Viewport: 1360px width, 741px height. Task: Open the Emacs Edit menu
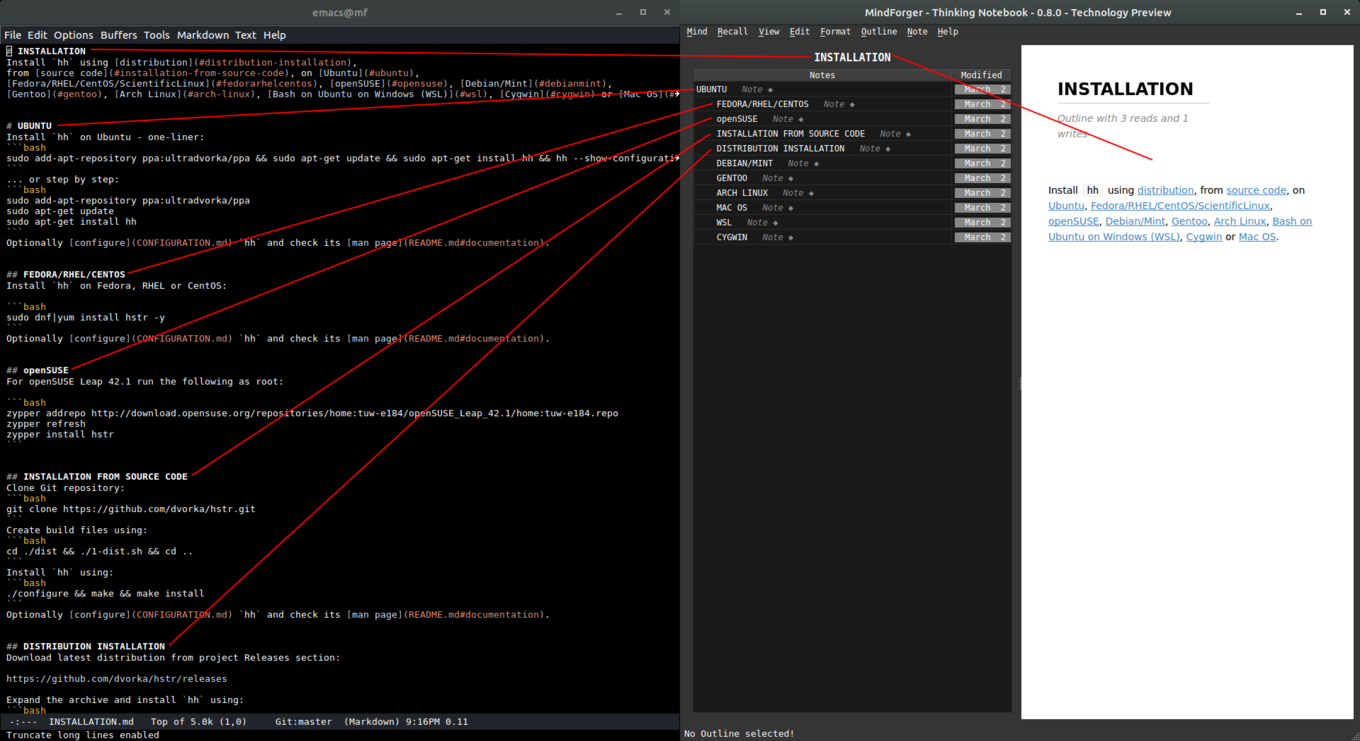37,35
